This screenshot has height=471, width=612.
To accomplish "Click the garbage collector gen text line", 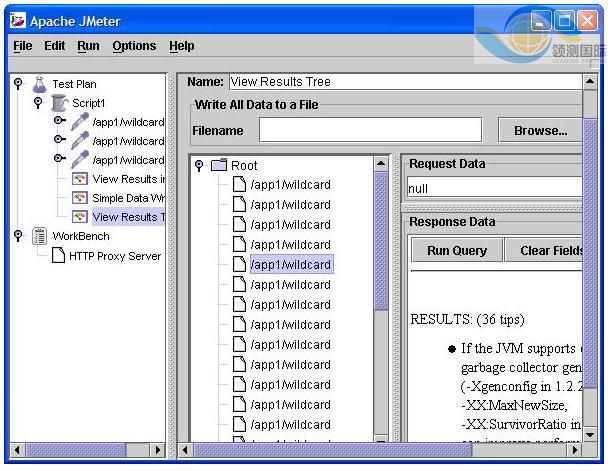I will (521, 368).
